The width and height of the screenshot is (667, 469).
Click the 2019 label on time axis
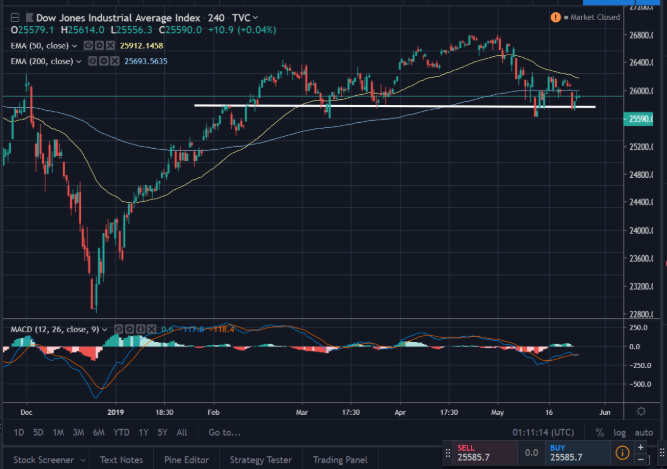click(x=116, y=412)
